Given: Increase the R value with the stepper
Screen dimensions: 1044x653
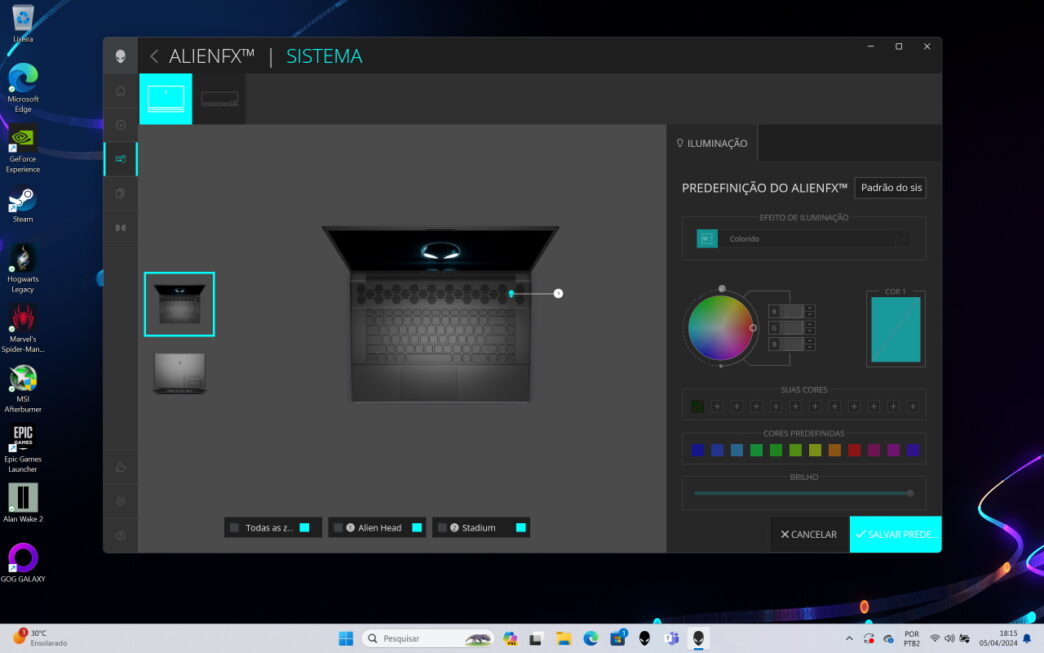Looking at the screenshot, I should [x=810, y=308].
